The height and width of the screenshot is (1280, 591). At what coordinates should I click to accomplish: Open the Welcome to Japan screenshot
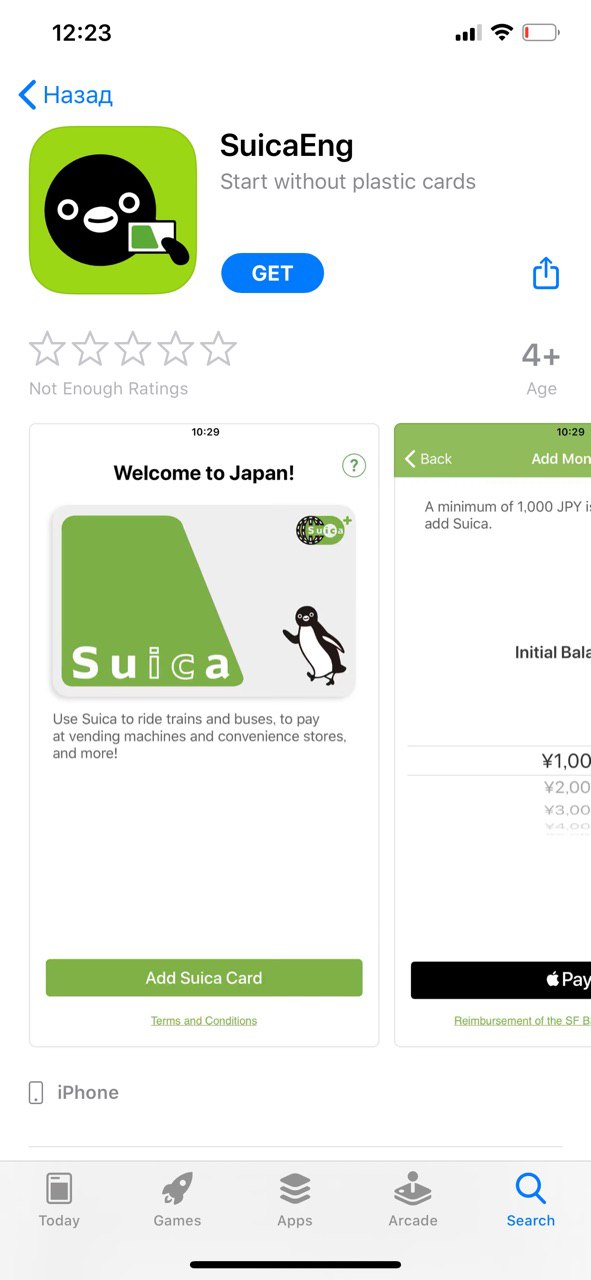[x=204, y=735]
